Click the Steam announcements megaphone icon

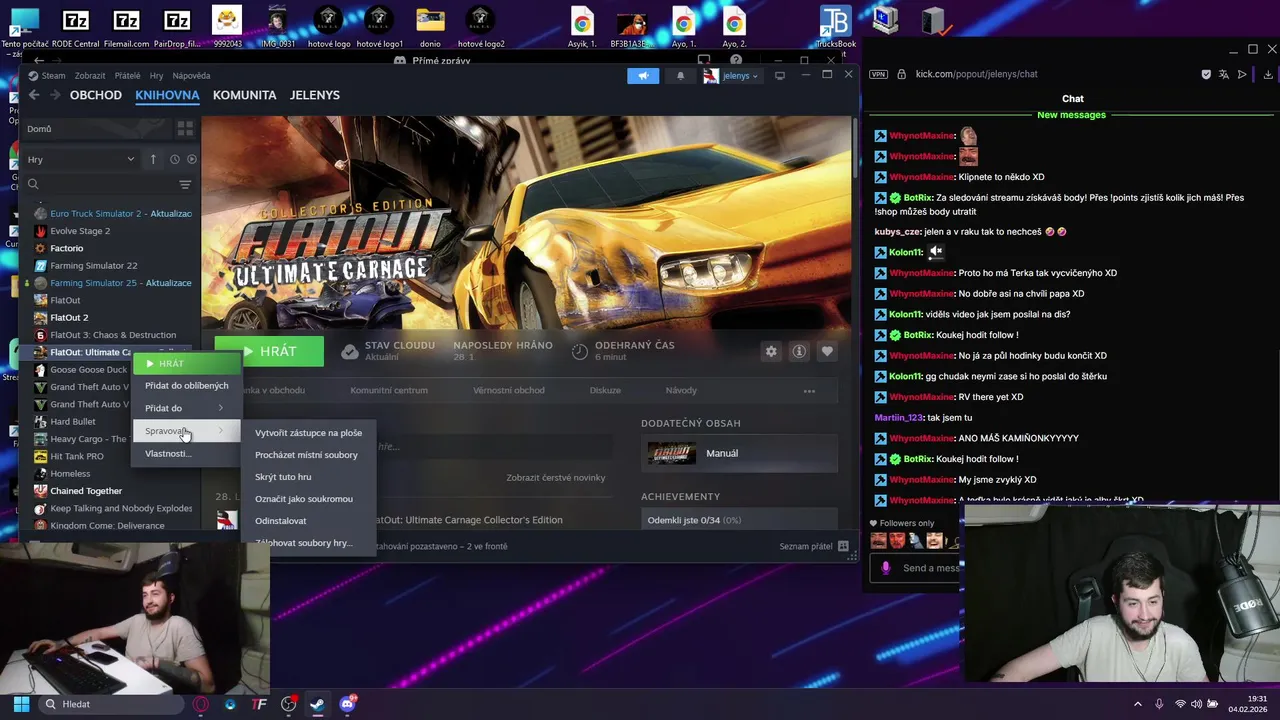pyautogui.click(x=643, y=75)
